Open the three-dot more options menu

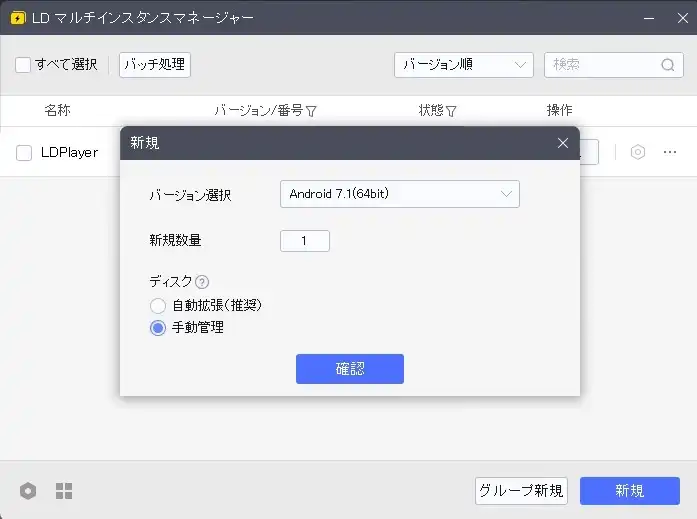[x=670, y=152]
